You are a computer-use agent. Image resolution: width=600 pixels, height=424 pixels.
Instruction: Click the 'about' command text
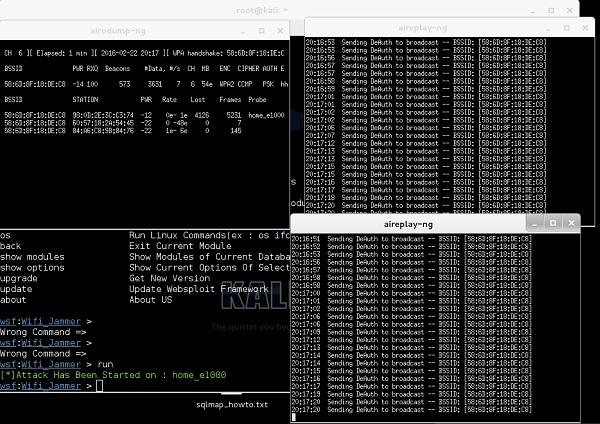coord(13,300)
